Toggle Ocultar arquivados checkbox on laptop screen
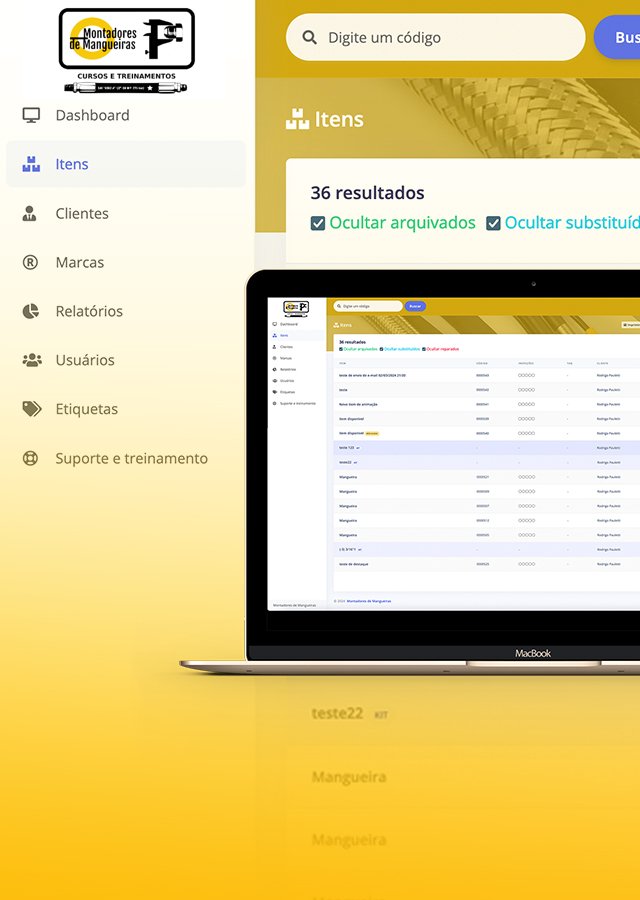Viewport: 640px width, 900px height. [x=341, y=349]
